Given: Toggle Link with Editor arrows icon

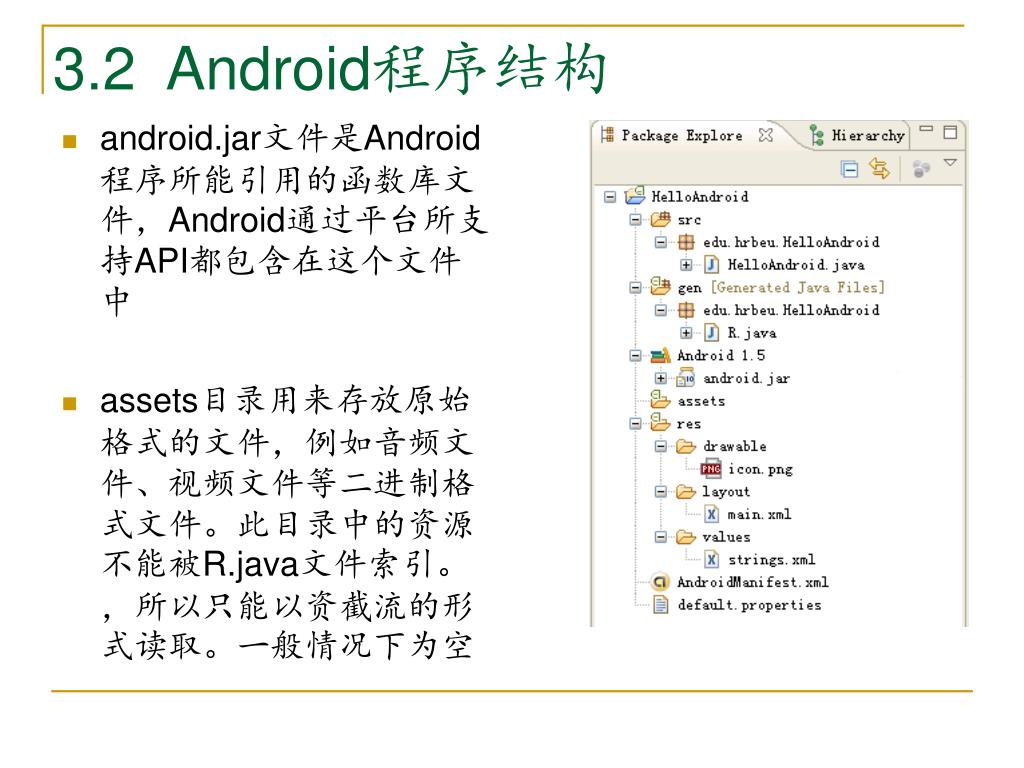Looking at the screenshot, I should 879,168.
